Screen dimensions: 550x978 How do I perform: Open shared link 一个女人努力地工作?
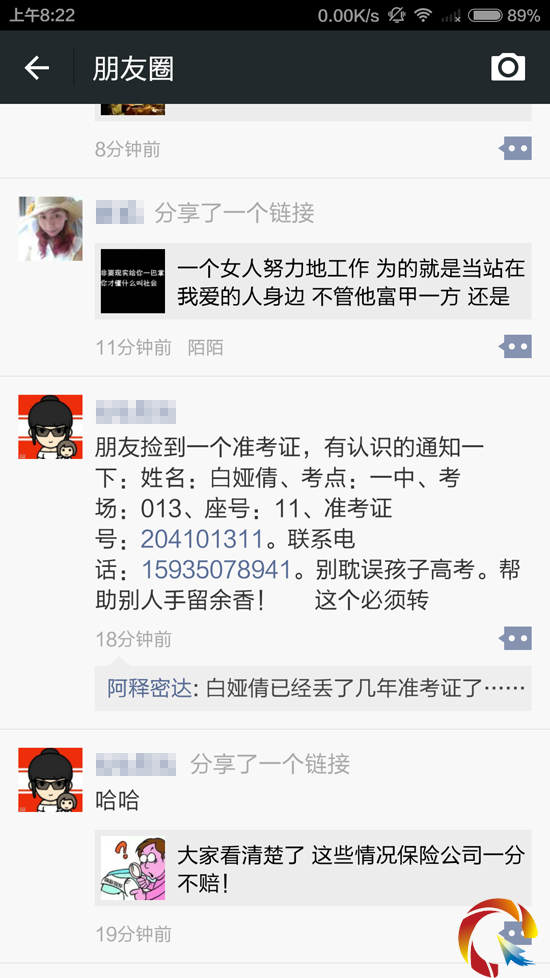[x=313, y=281]
